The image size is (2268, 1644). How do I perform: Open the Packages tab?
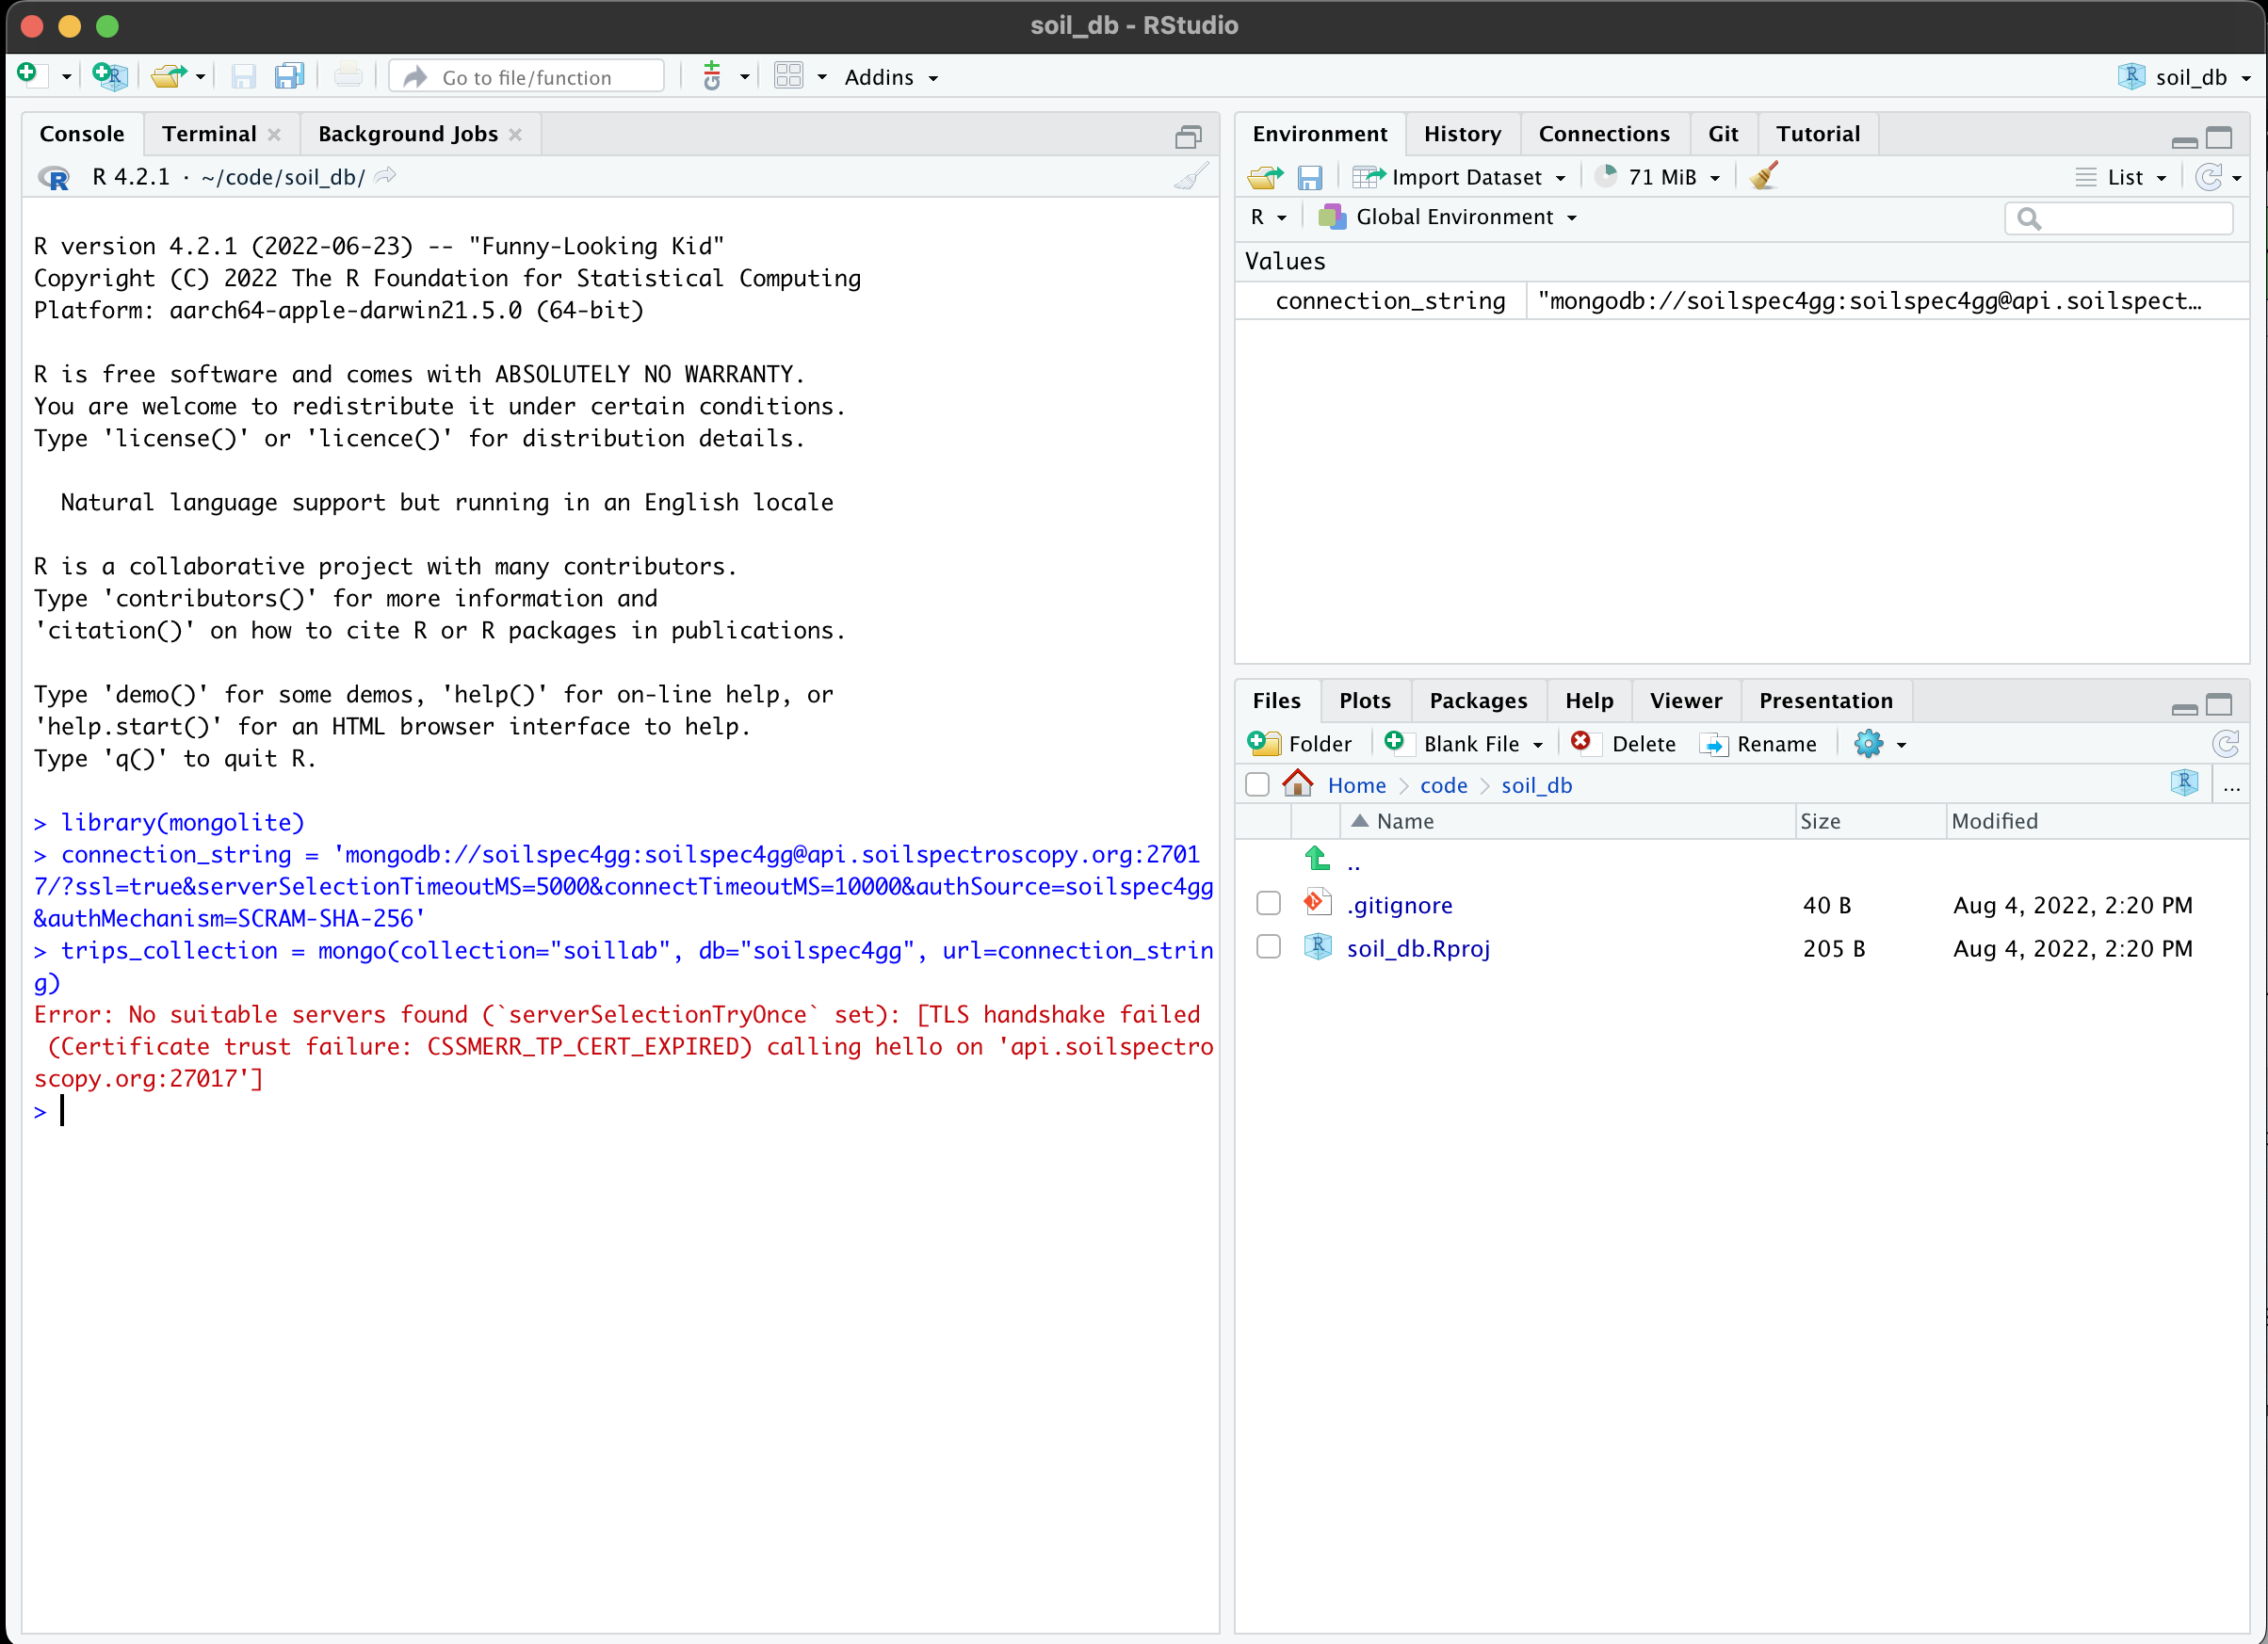(1478, 700)
